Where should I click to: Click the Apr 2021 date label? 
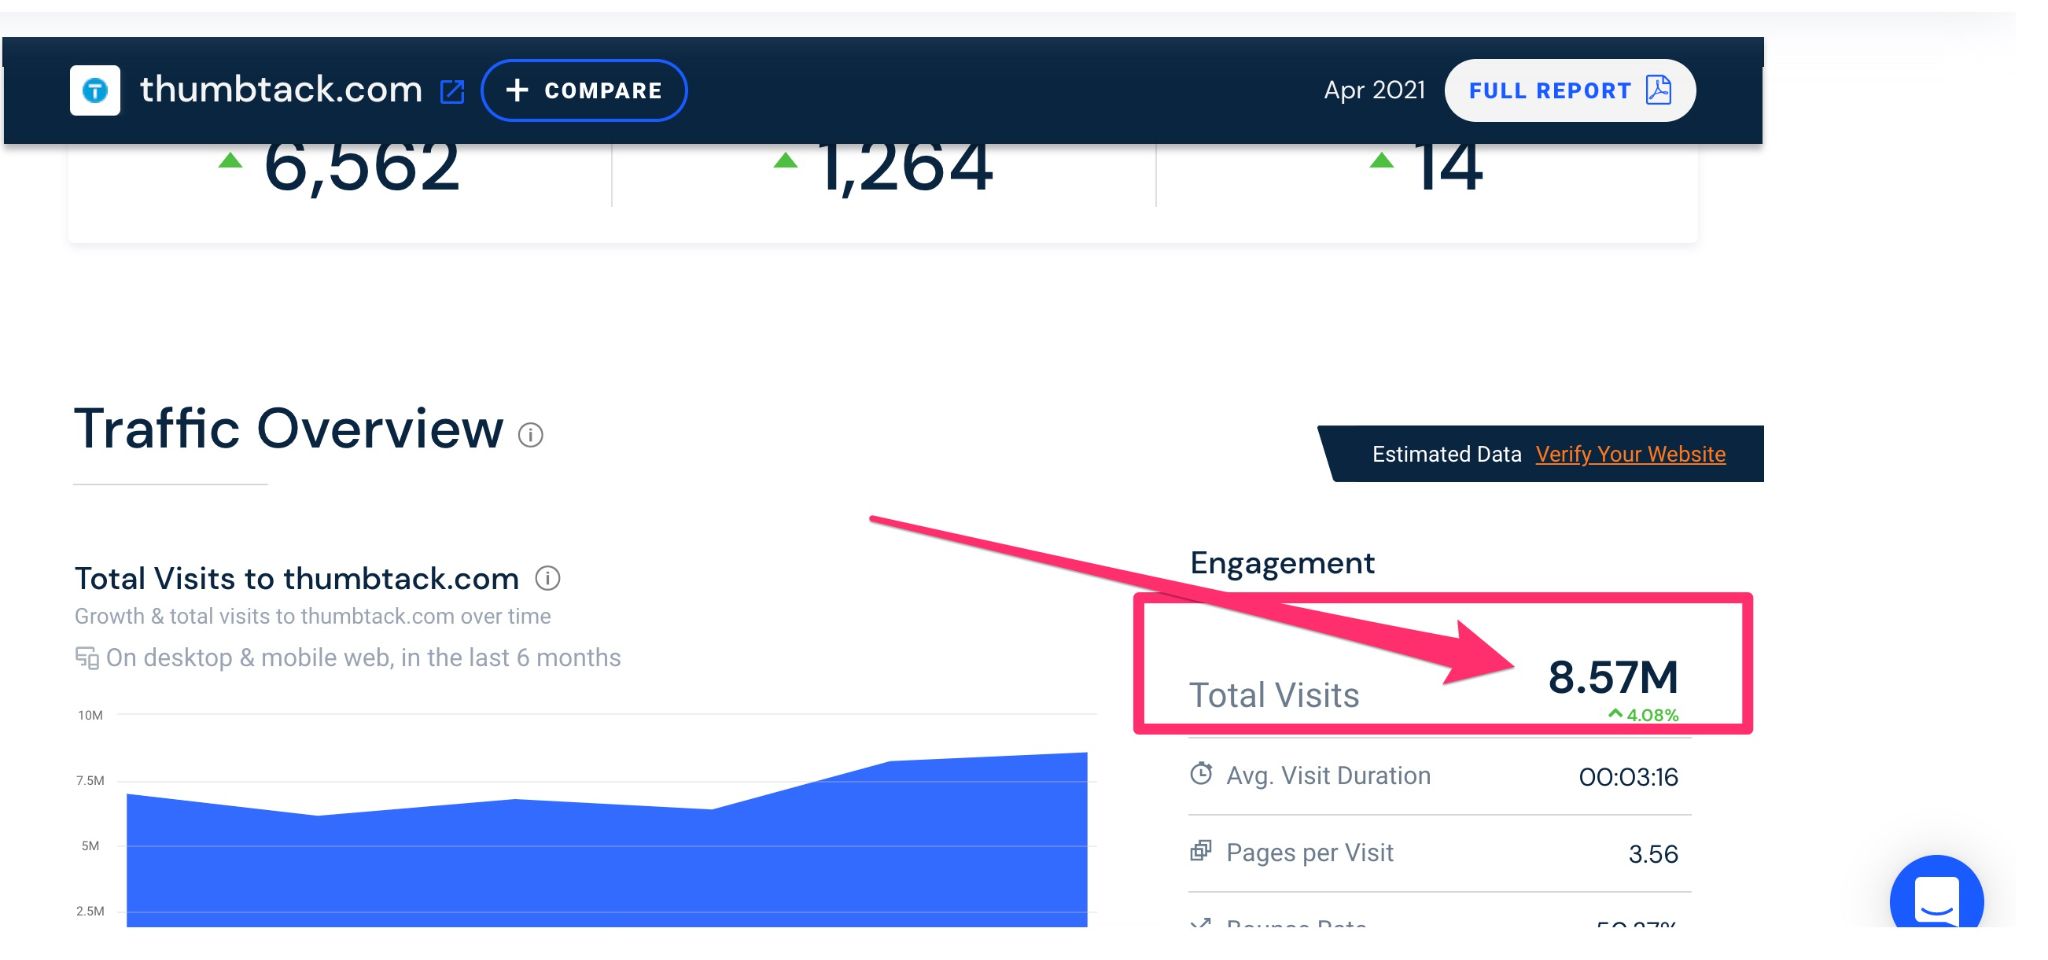coord(1374,91)
